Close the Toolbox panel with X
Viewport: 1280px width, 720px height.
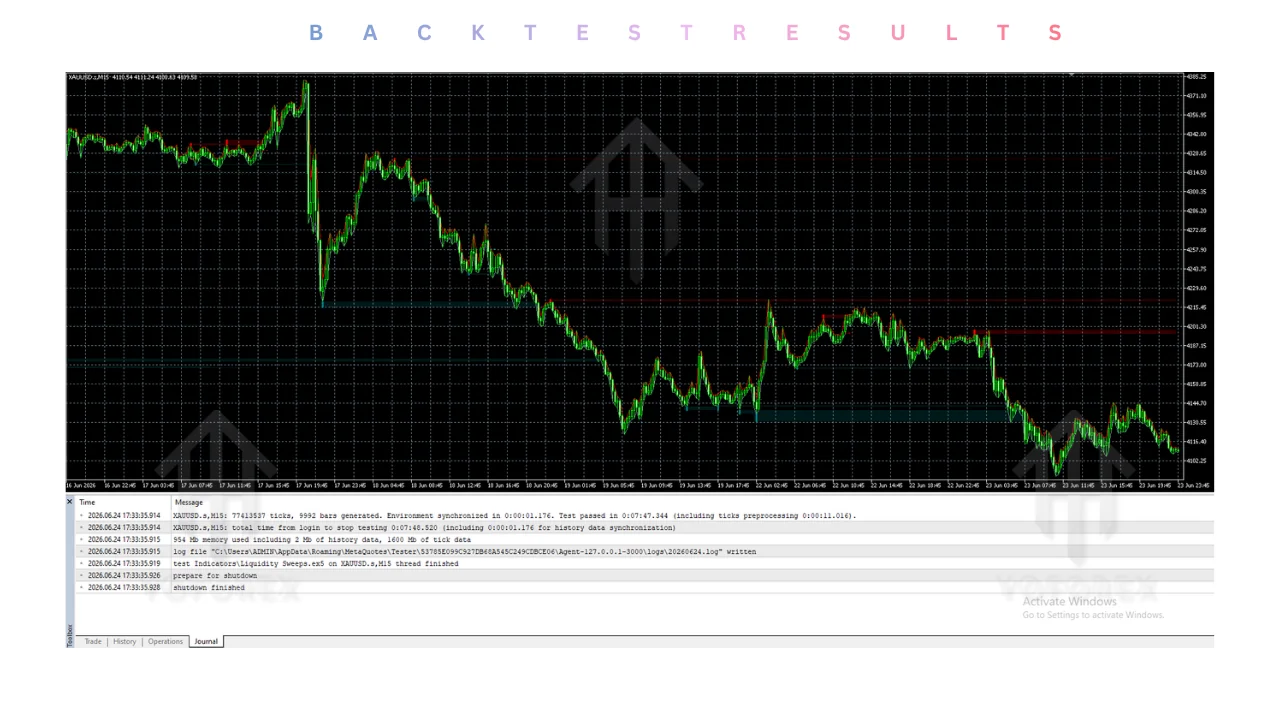click(70, 501)
